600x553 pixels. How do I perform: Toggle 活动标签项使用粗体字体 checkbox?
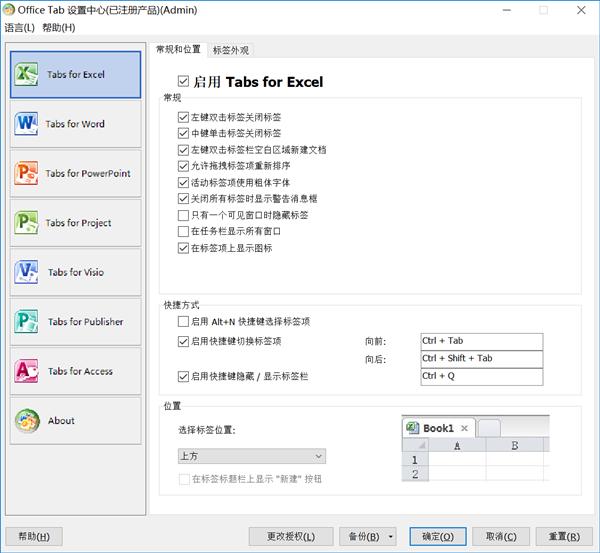[x=183, y=183]
